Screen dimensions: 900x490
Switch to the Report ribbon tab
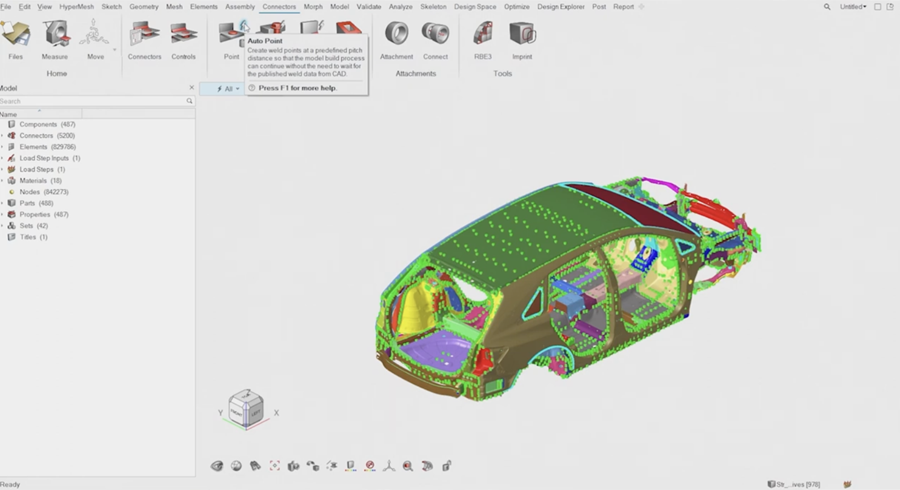[x=623, y=7]
